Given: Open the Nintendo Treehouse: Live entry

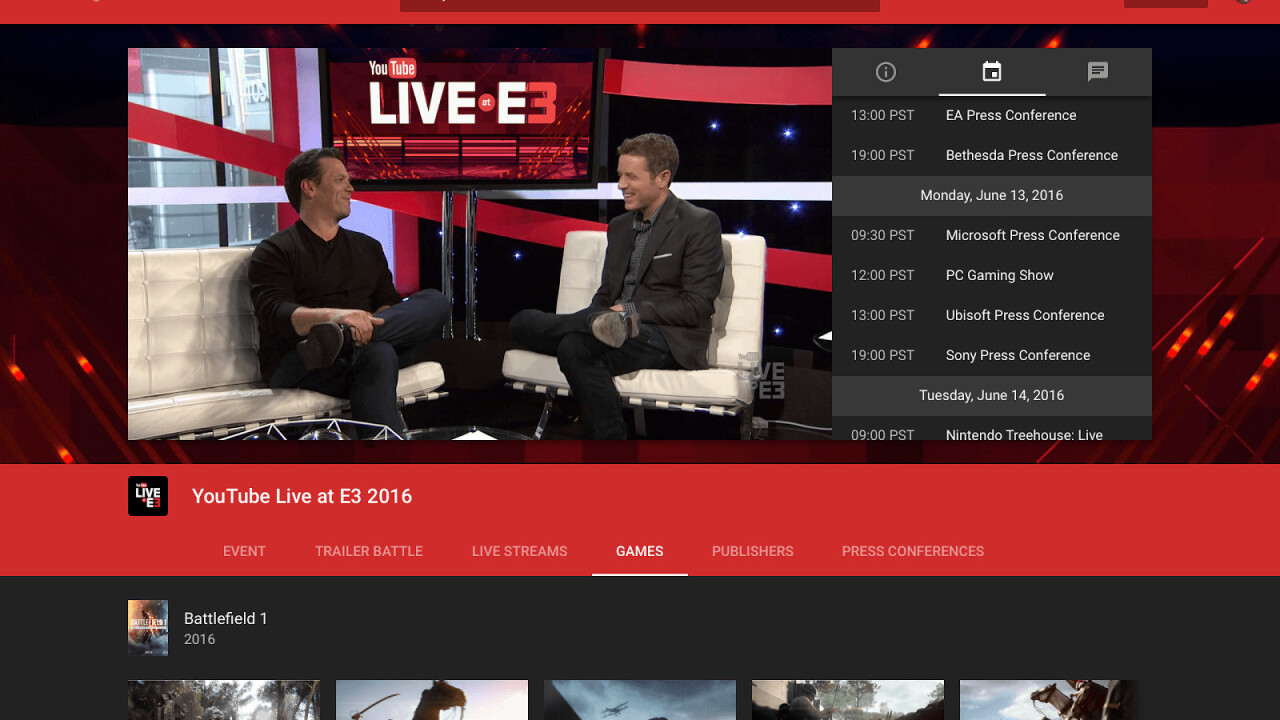Looking at the screenshot, I should [1023, 435].
